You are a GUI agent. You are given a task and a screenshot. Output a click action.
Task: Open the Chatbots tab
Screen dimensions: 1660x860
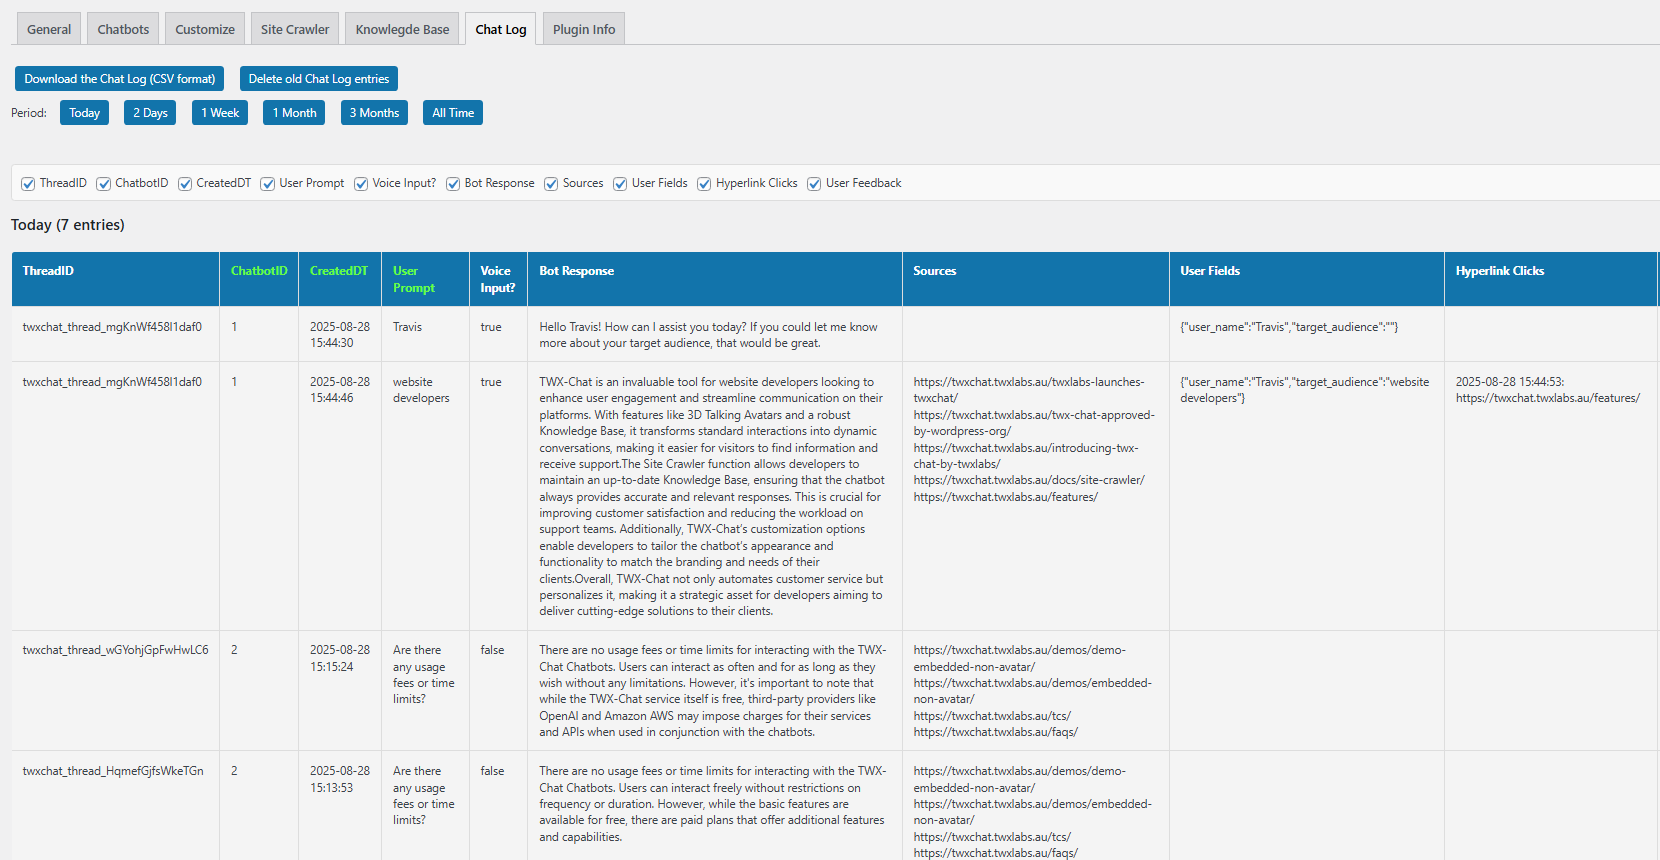(x=123, y=29)
